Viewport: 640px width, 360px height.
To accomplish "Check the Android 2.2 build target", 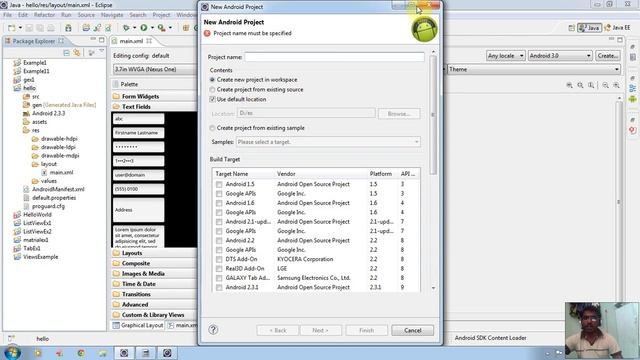I will click(219, 241).
